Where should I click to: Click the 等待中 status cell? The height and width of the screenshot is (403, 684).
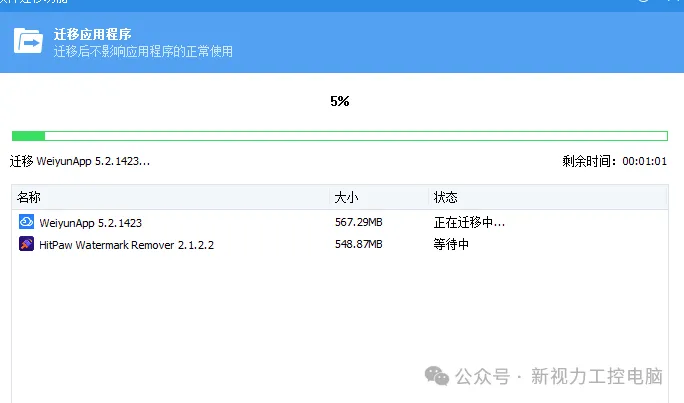click(x=451, y=244)
